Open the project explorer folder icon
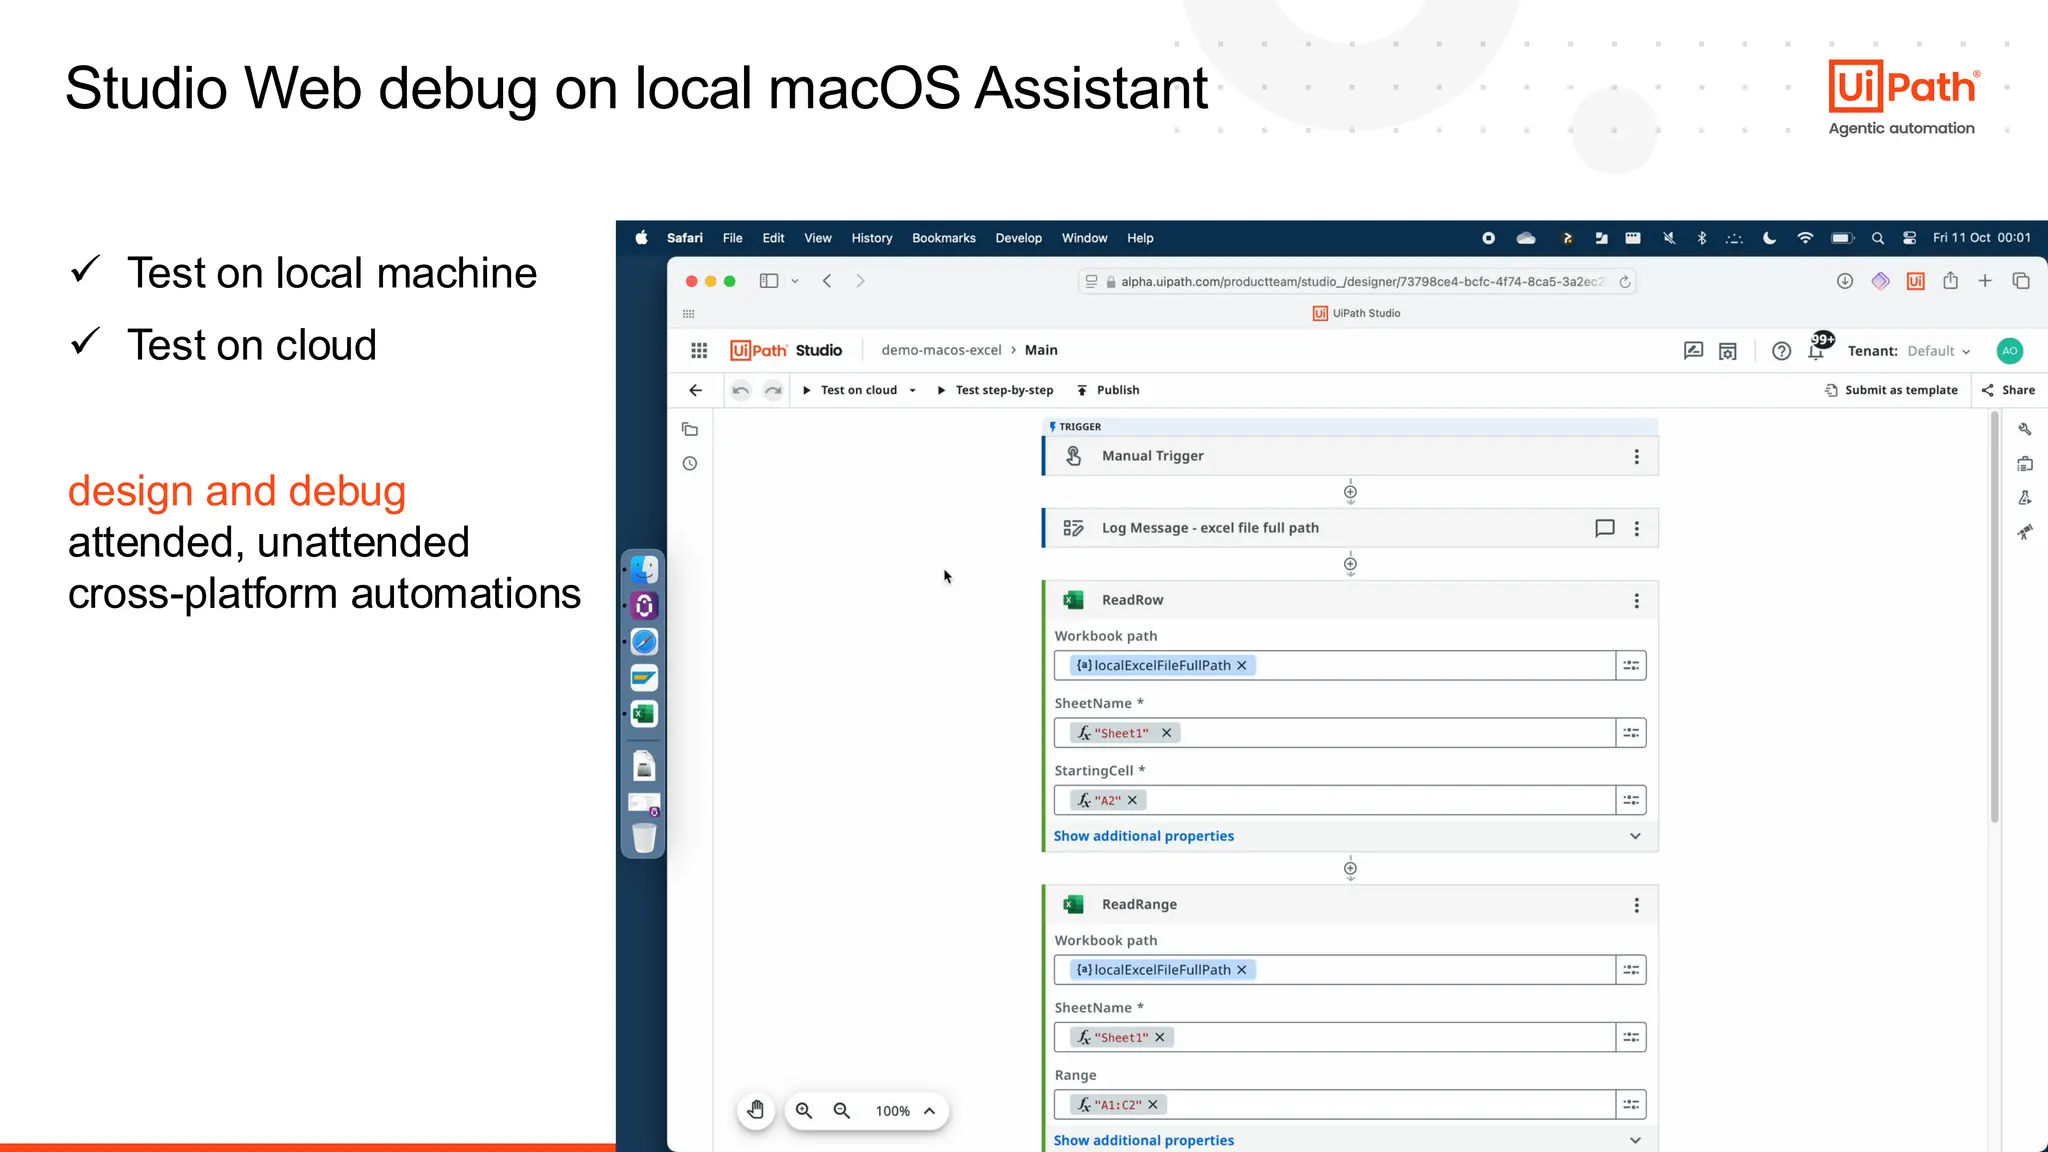This screenshot has width=2048, height=1152. point(690,430)
